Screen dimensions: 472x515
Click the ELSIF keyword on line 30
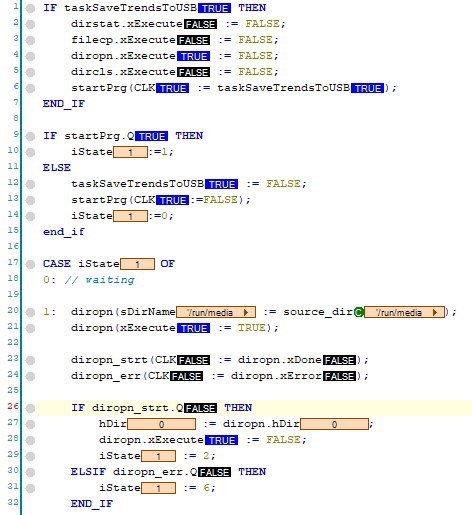point(88,472)
